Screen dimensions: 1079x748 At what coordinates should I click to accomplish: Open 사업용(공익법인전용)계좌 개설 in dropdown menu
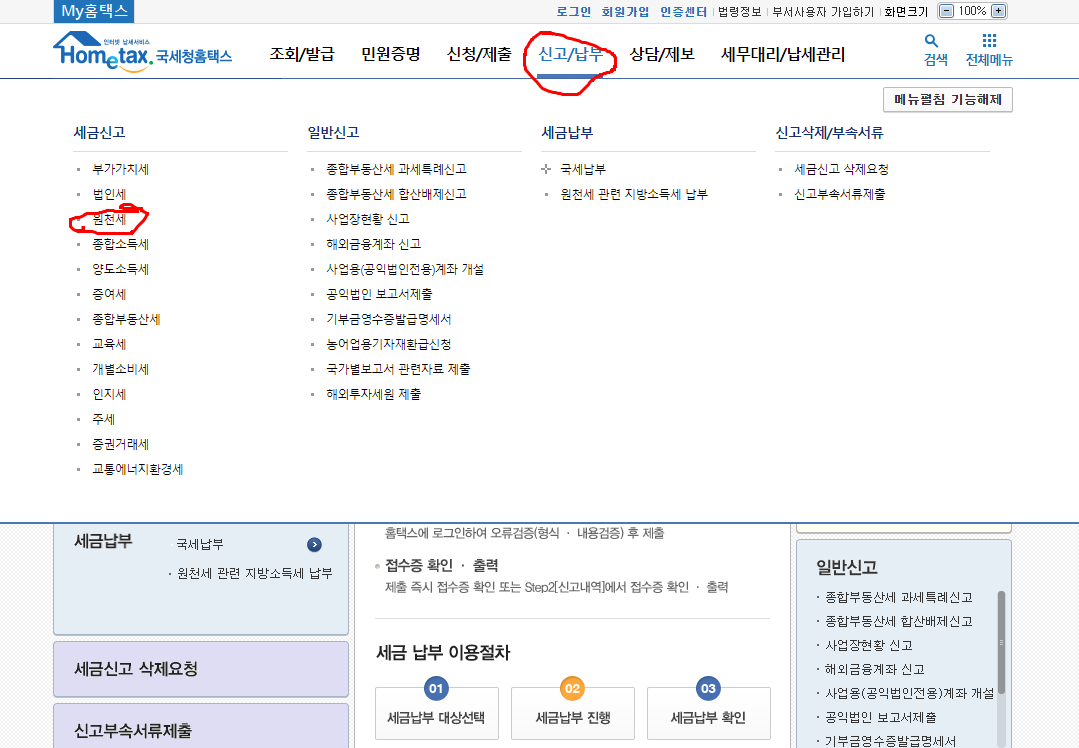click(405, 269)
